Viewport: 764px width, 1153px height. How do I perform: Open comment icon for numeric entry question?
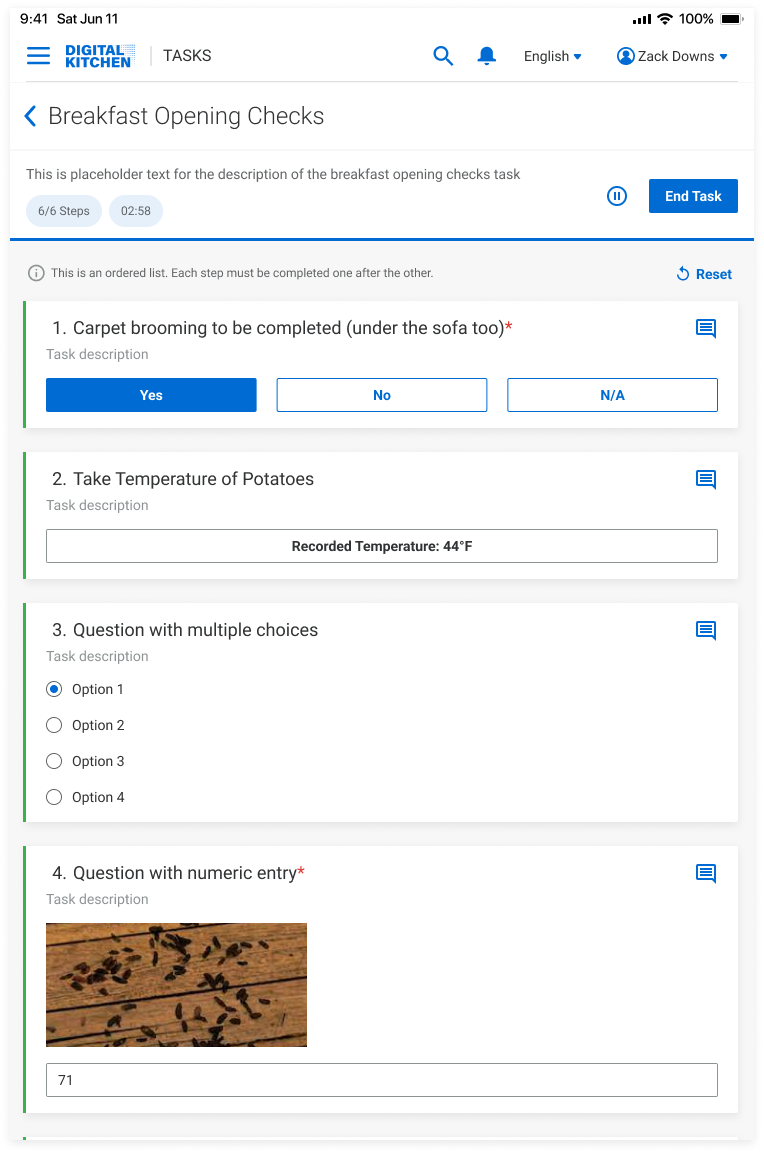[706, 873]
